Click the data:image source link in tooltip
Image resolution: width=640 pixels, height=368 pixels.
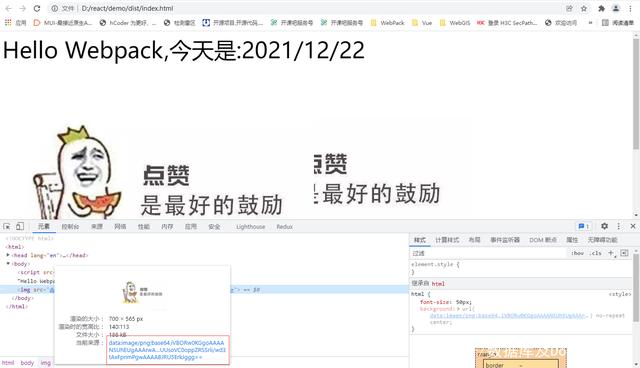pyautogui.click(x=167, y=350)
